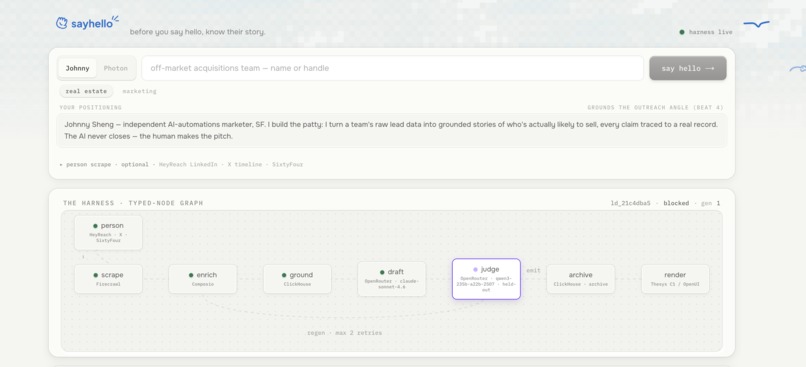Click the ld_21c4dba5 run ID
806x367 pixels.
pos(630,203)
